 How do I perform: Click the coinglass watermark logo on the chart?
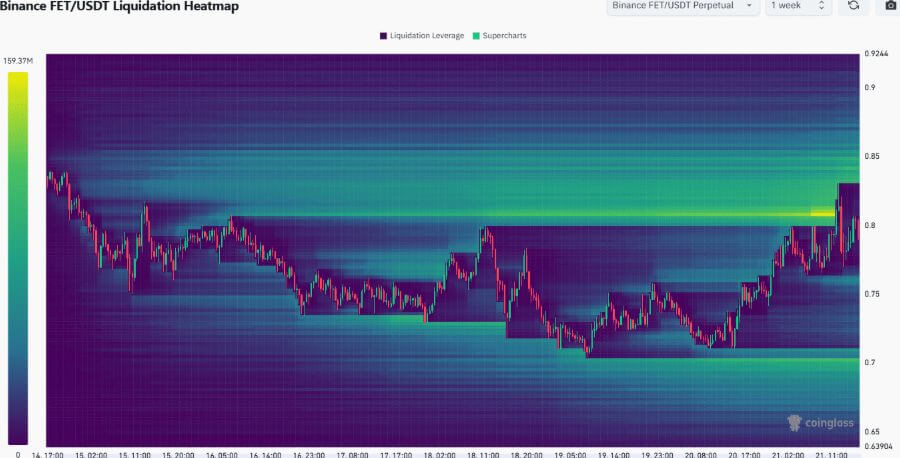(x=820, y=423)
